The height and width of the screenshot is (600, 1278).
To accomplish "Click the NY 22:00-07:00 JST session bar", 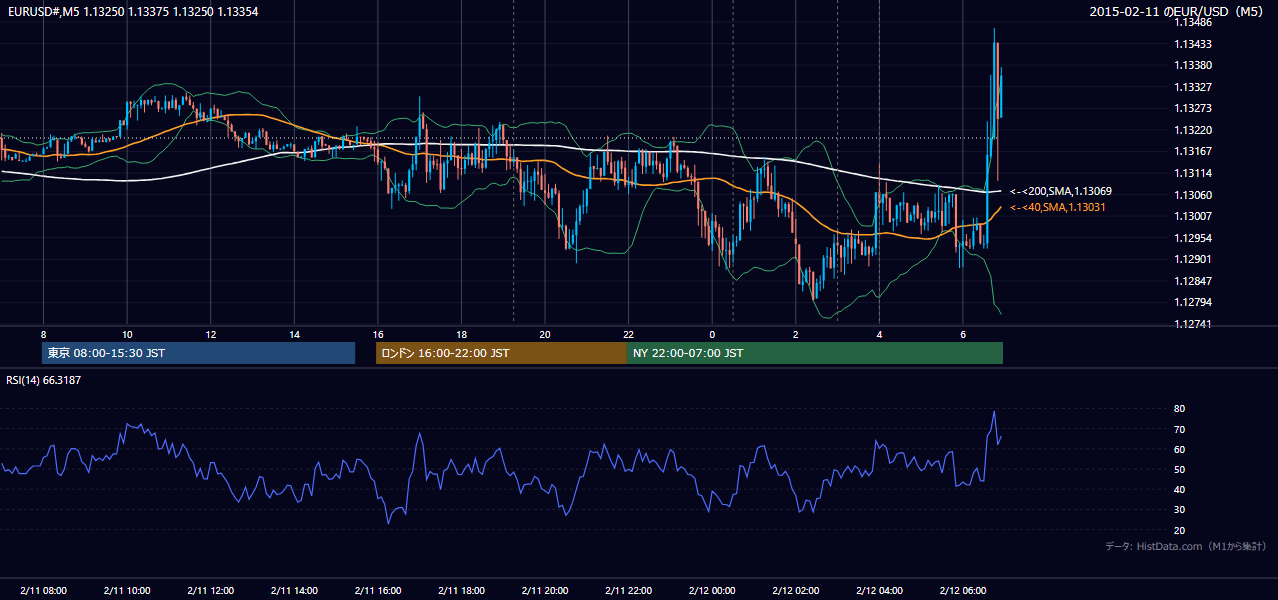I will coord(815,353).
